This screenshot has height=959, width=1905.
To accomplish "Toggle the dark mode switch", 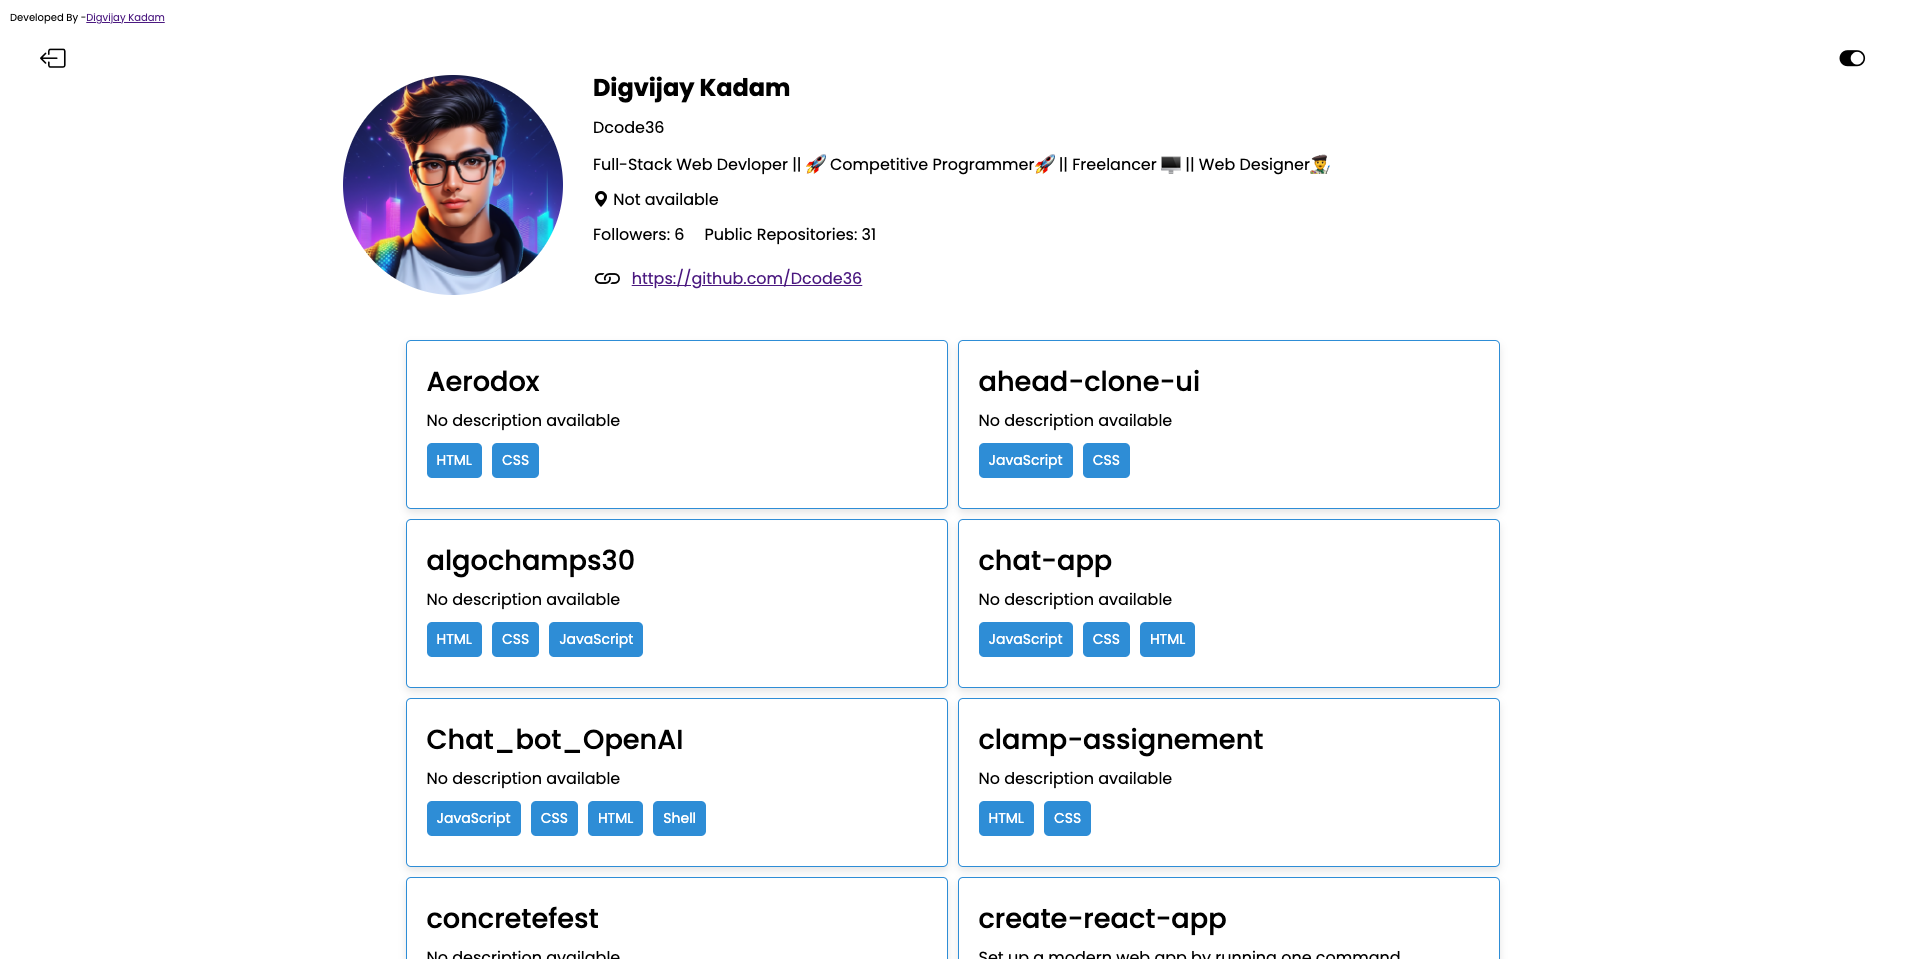I will [x=1851, y=59].
